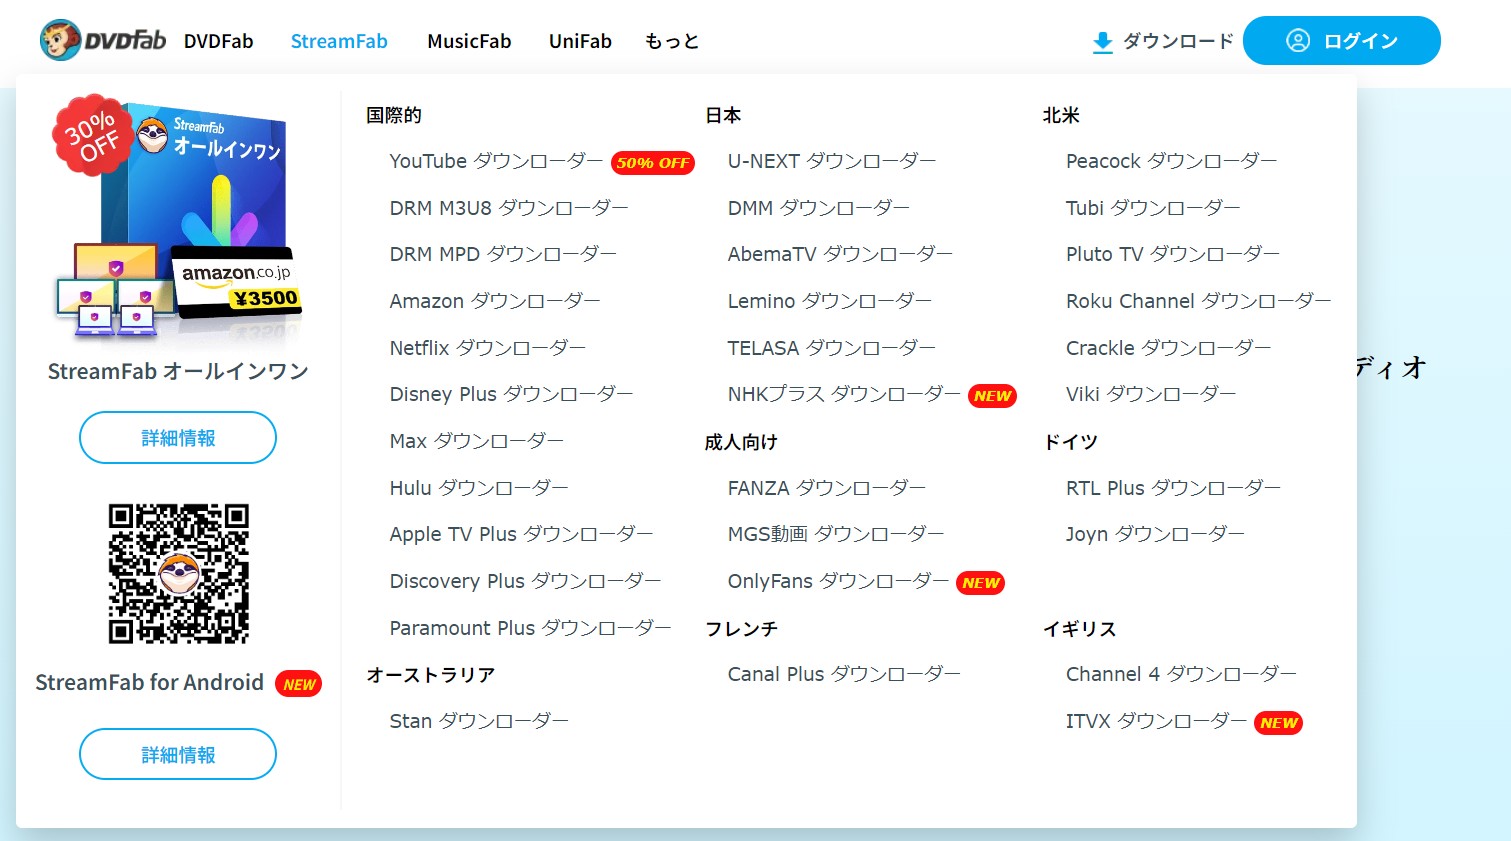The image size is (1511, 841).
Task: Open Peacock ダウンローダー
Action: pyautogui.click(x=1172, y=161)
